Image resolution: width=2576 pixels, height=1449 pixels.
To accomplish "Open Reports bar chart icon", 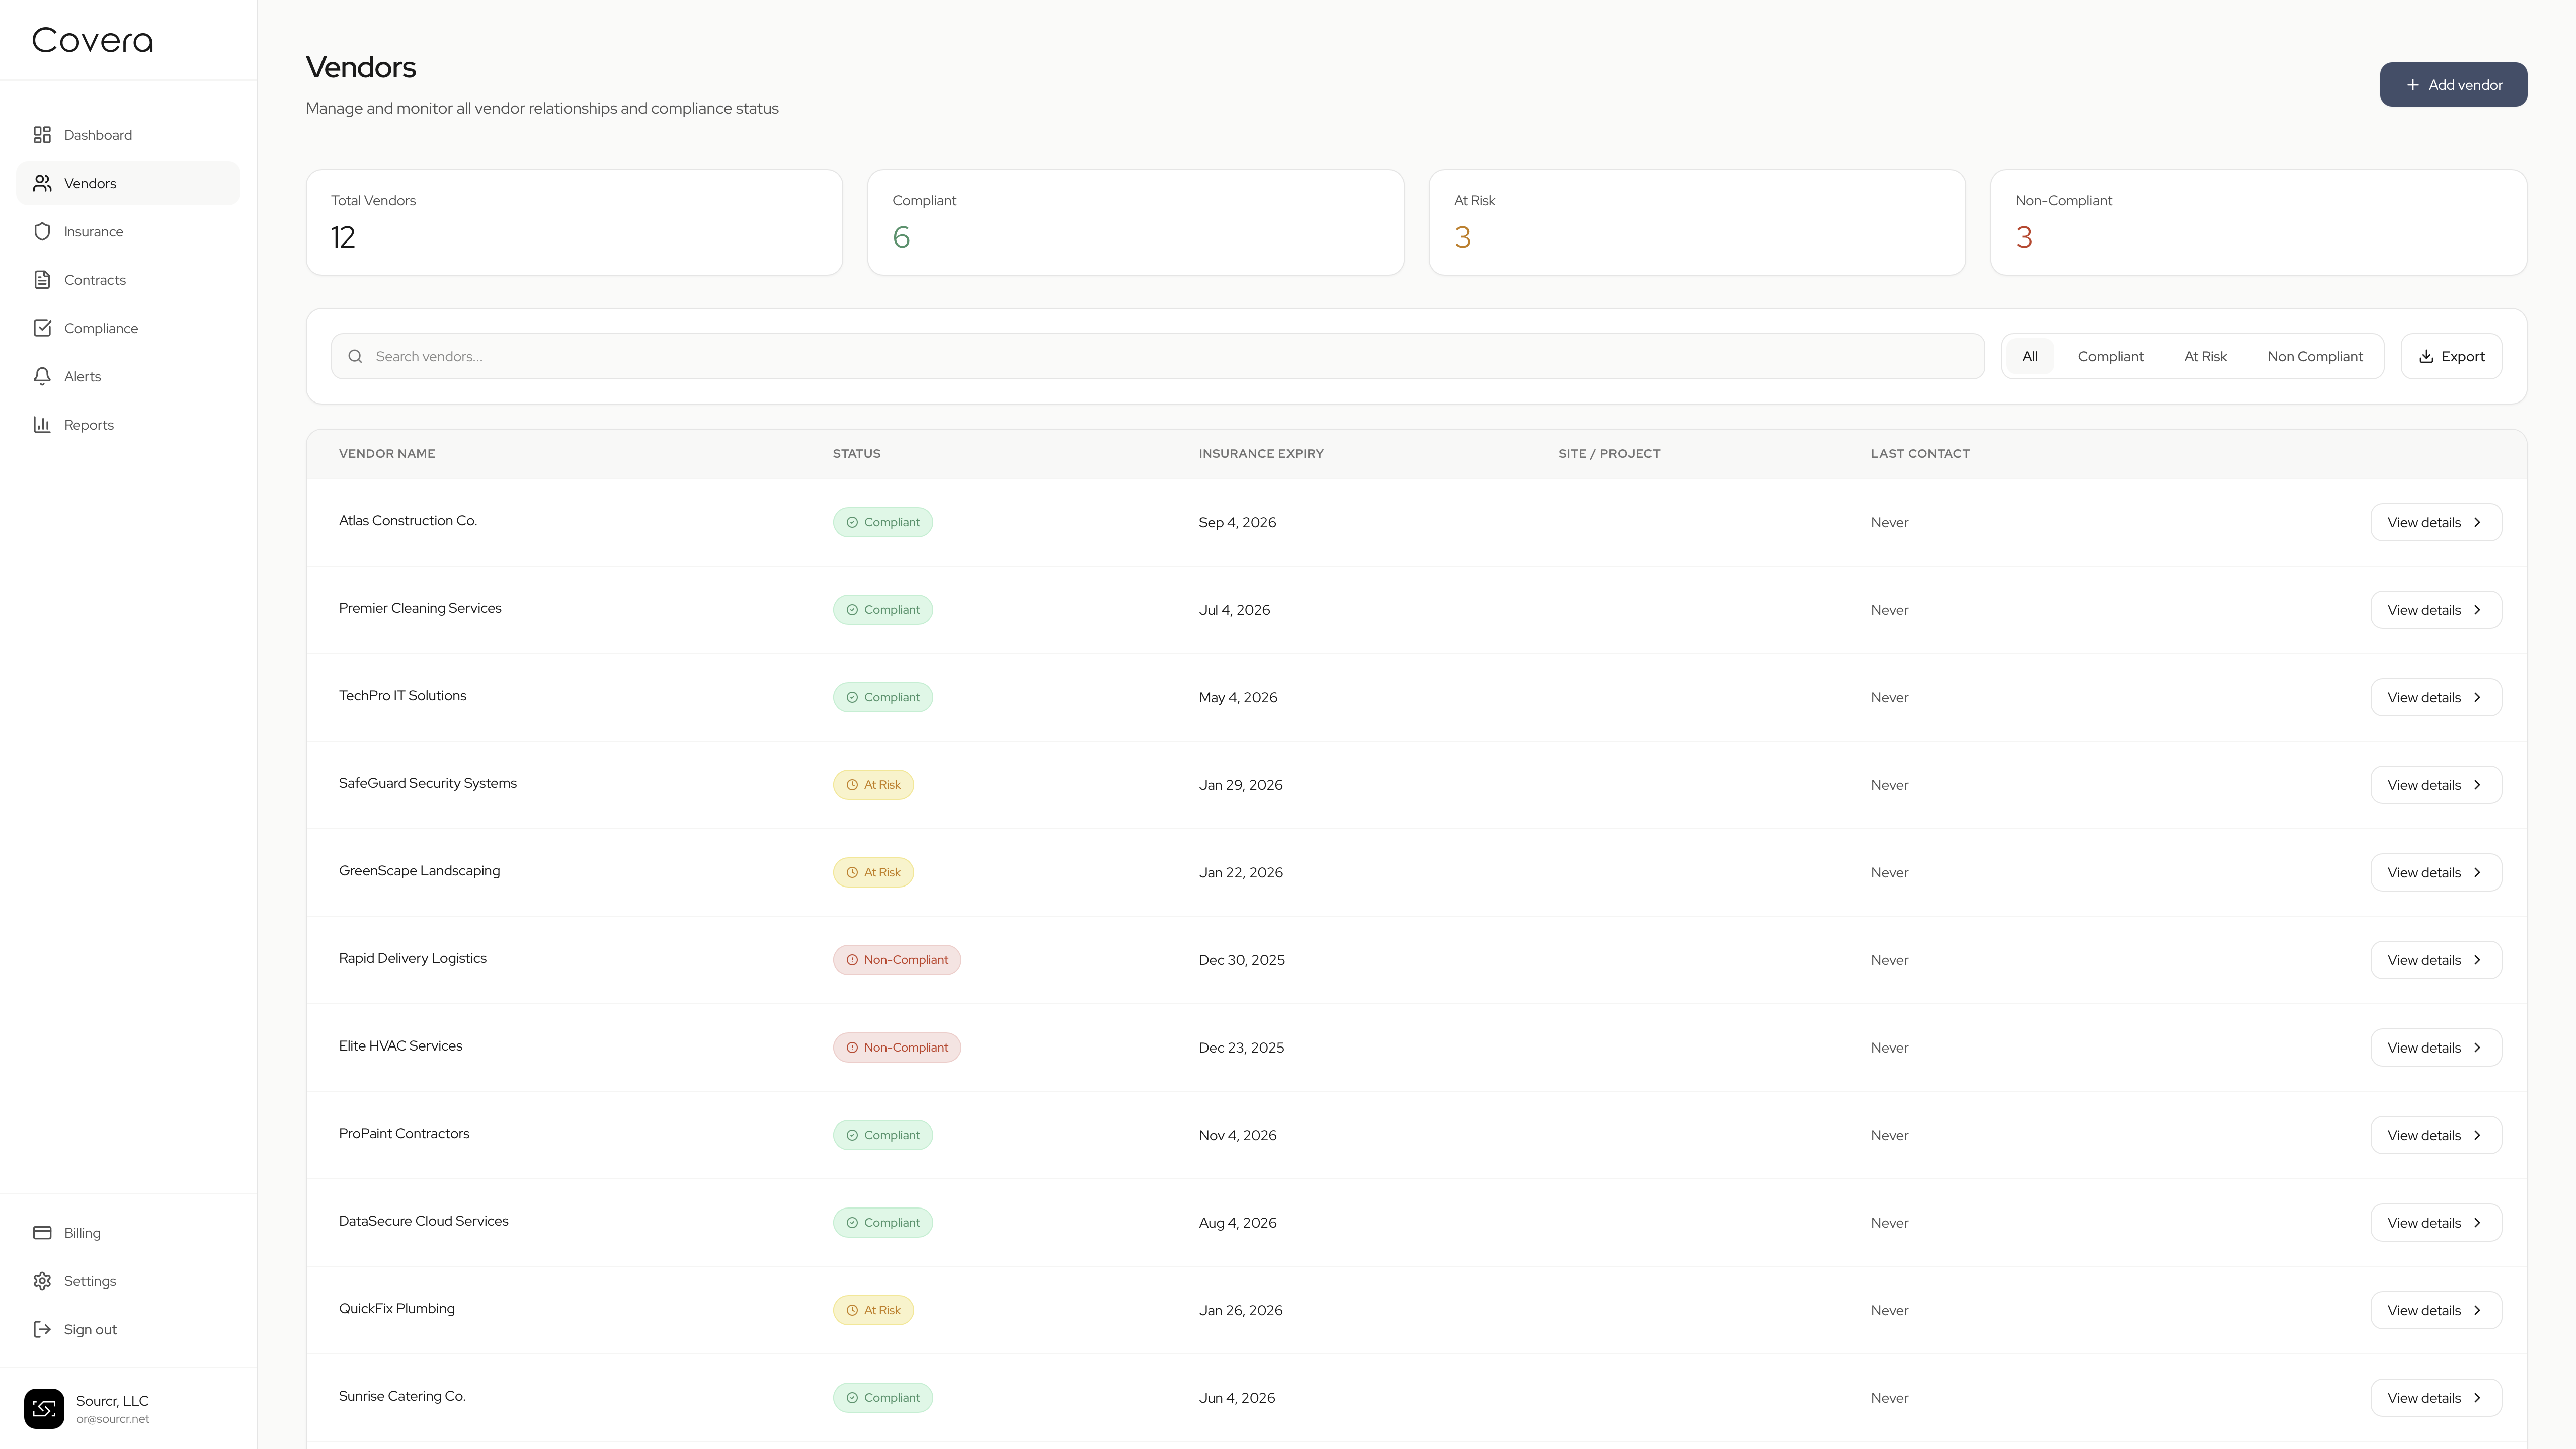I will pyautogui.click(x=42, y=425).
